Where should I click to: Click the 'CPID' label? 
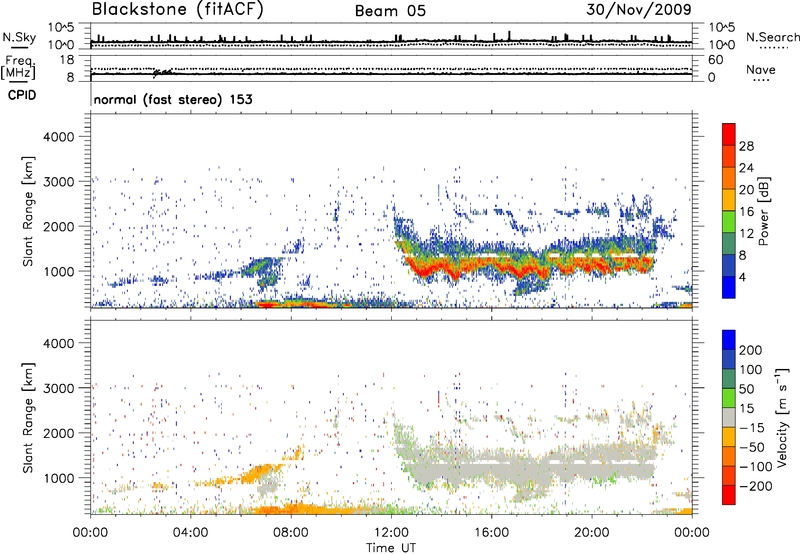[22, 95]
